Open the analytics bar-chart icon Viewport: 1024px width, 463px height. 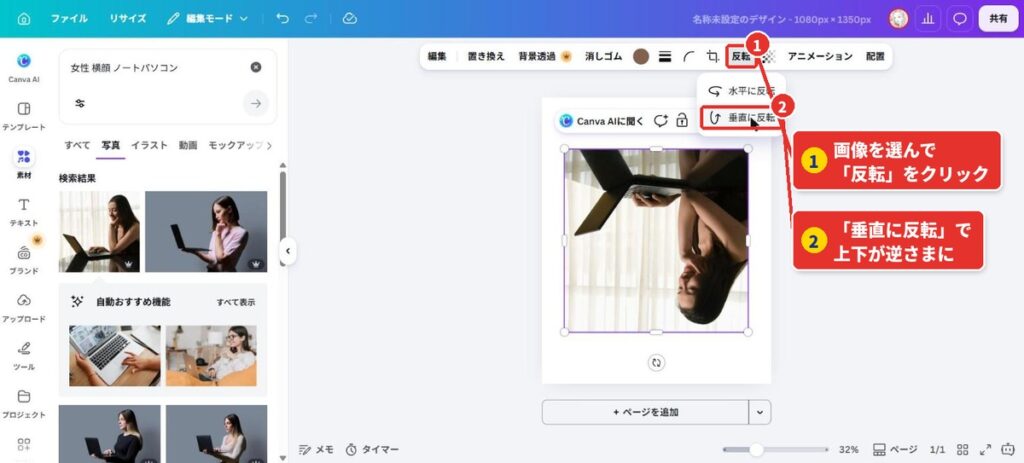tap(927, 19)
